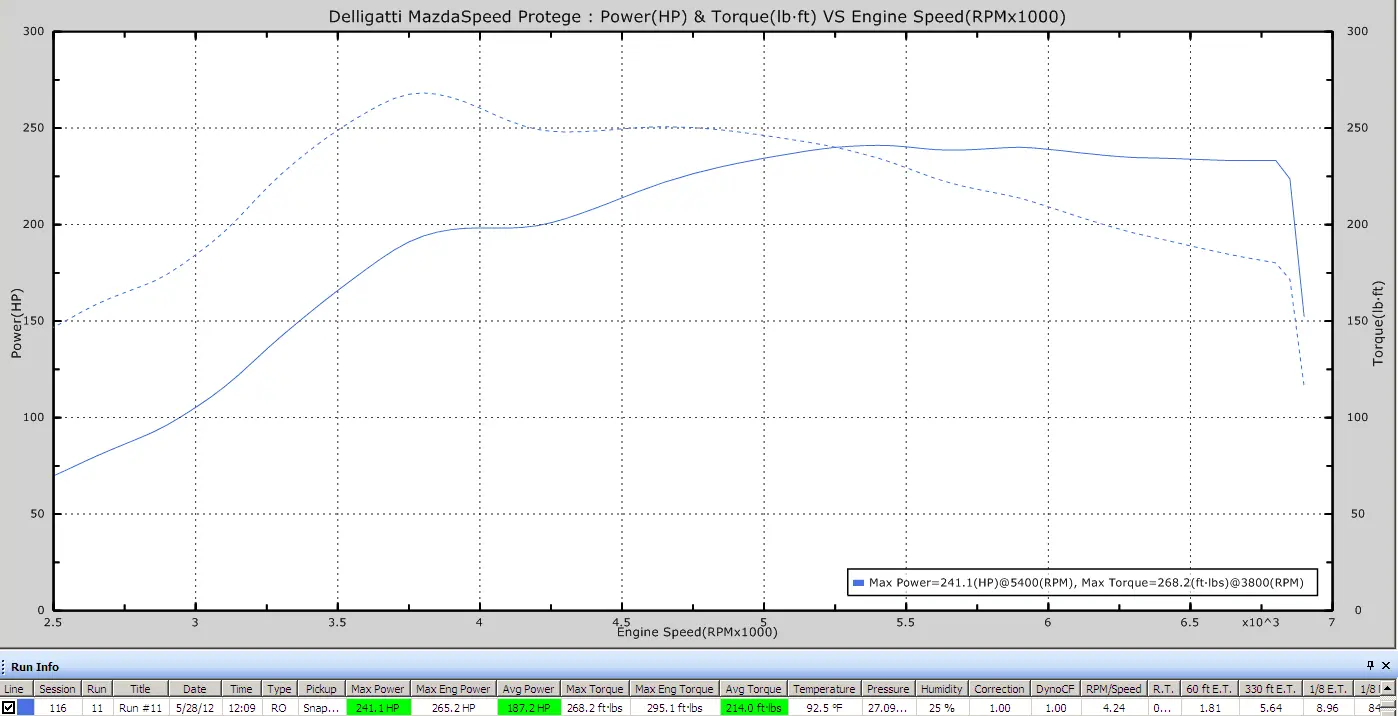Click the 214.0 ft·lbs avg torque cell

(x=752, y=707)
